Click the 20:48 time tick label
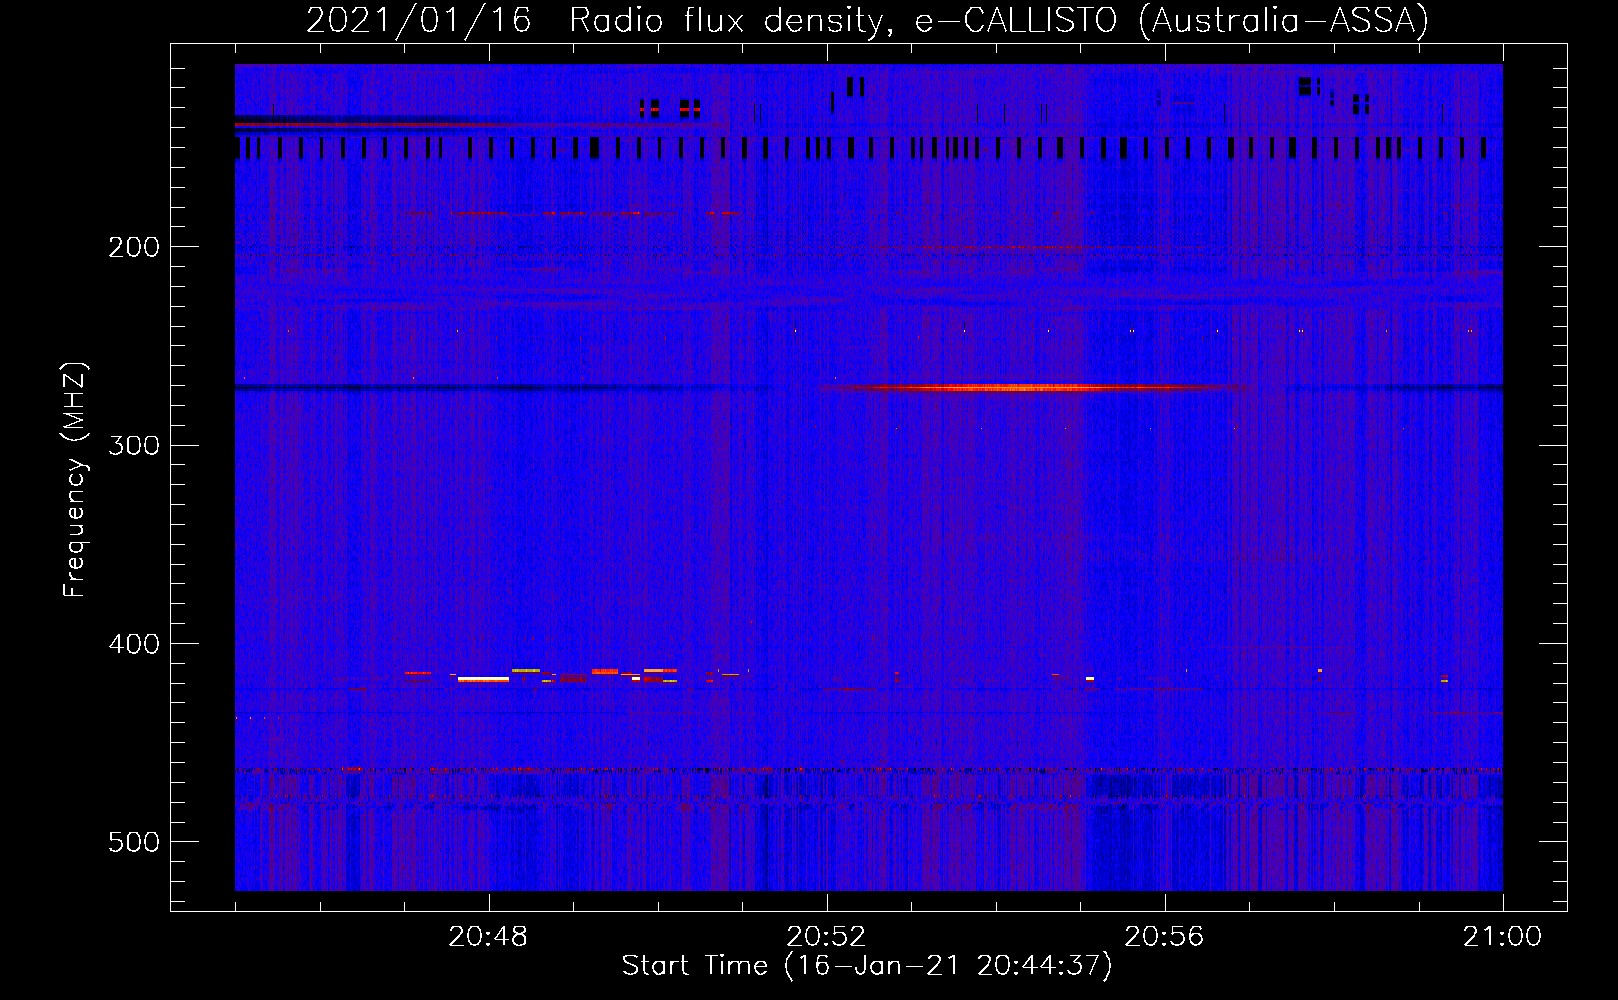 click(x=488, y=937)
